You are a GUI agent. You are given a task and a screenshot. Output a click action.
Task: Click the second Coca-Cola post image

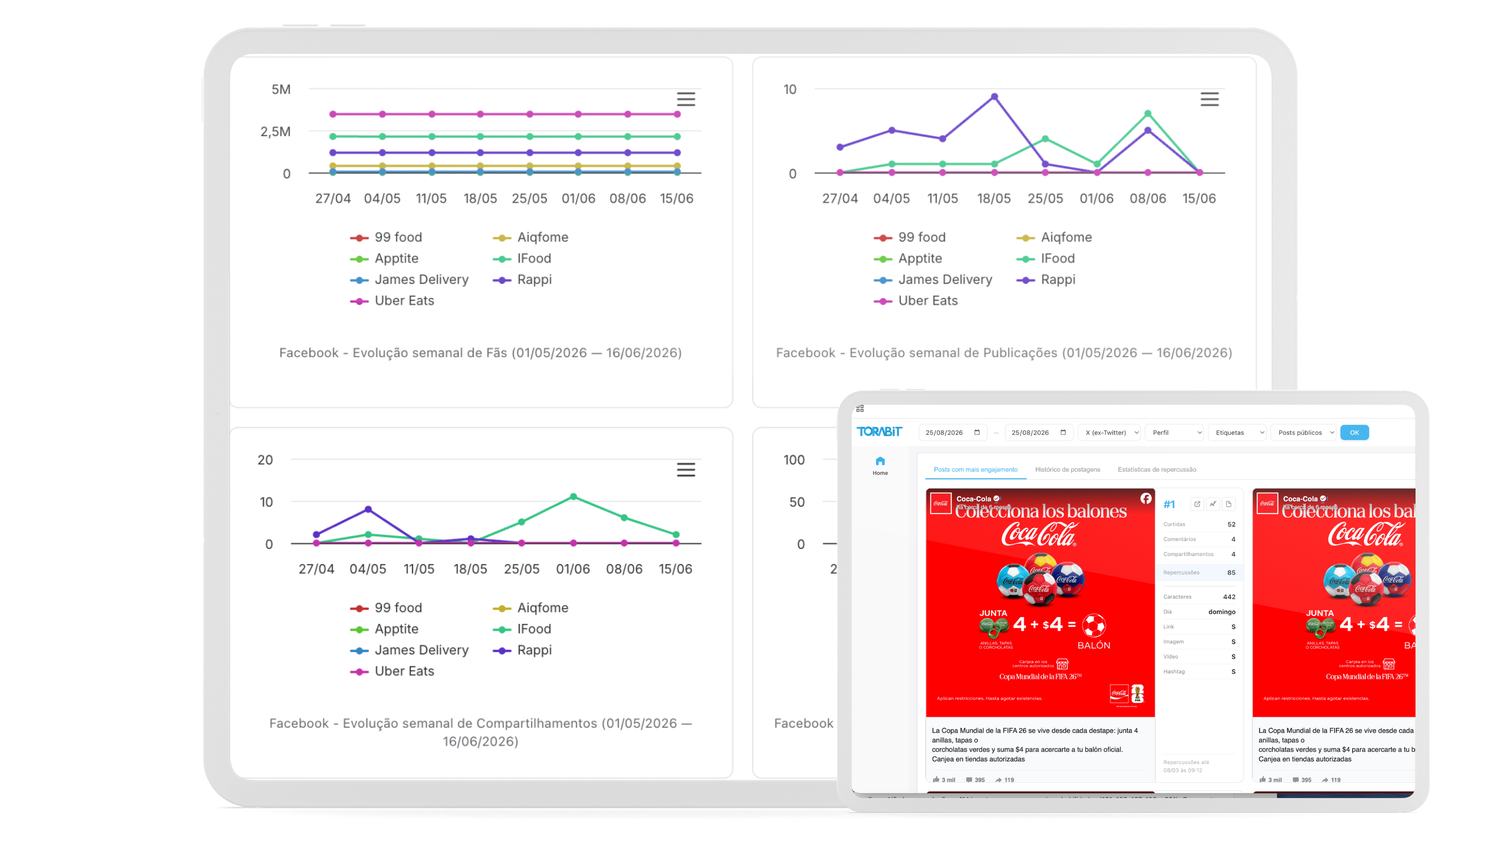1334,603
